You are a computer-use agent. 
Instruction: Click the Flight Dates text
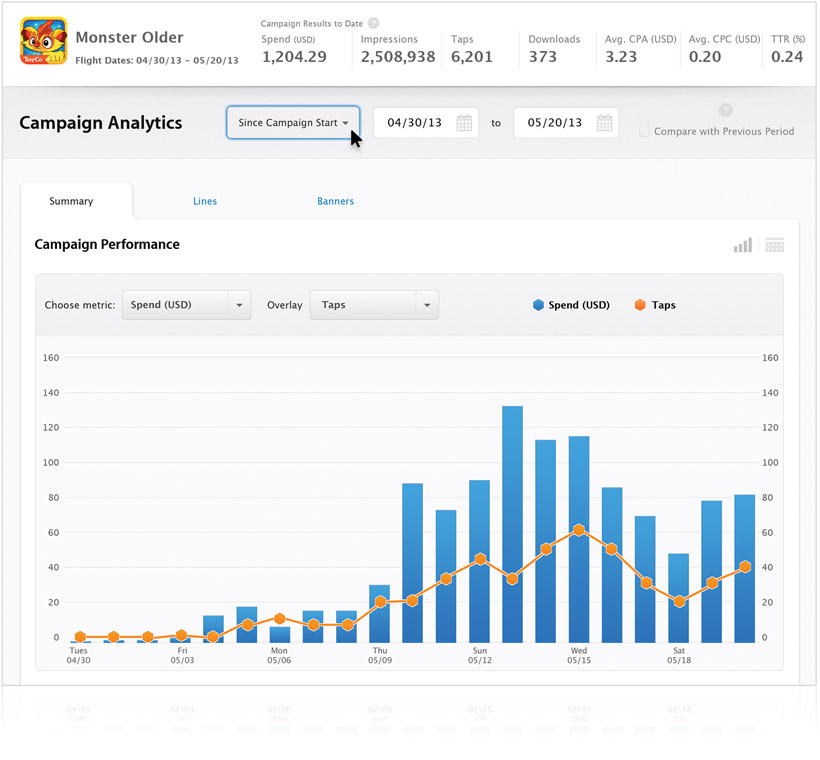tap(157, 61)
